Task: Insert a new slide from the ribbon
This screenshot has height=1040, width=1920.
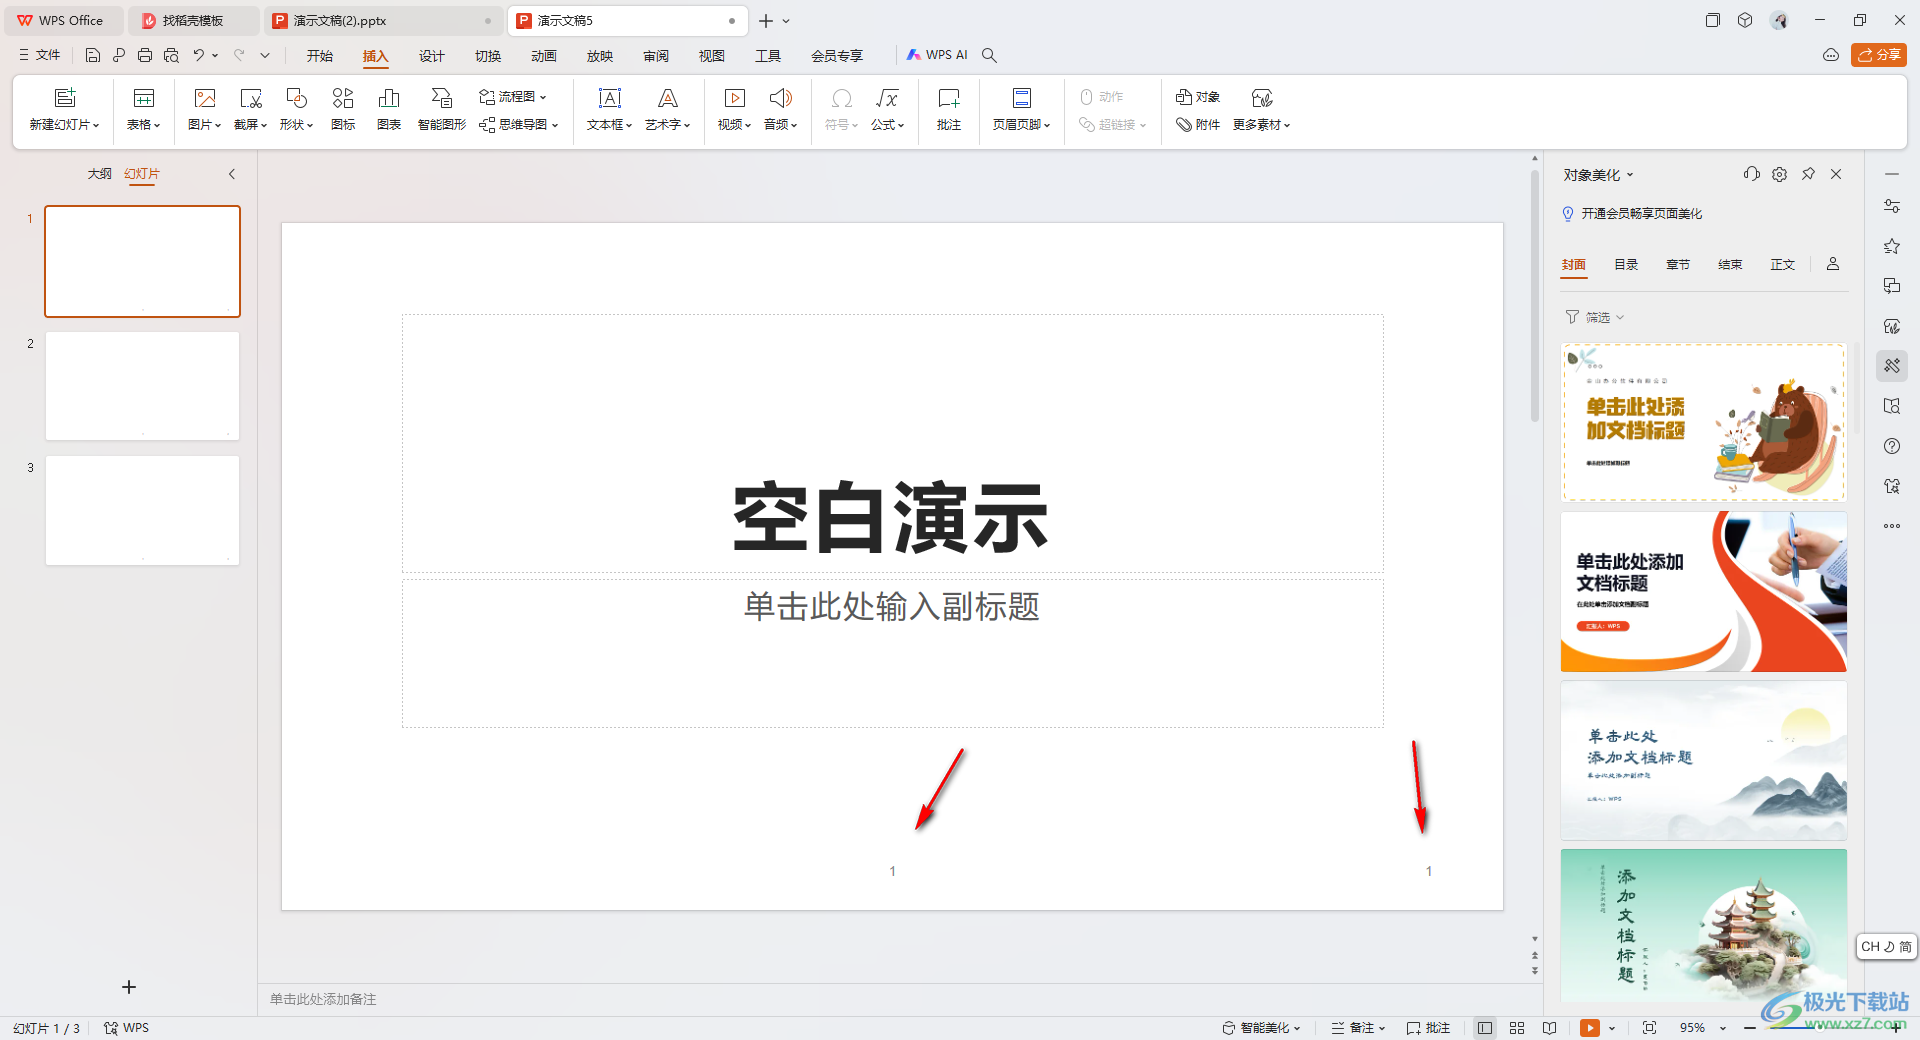Action: tap(64, 109)
